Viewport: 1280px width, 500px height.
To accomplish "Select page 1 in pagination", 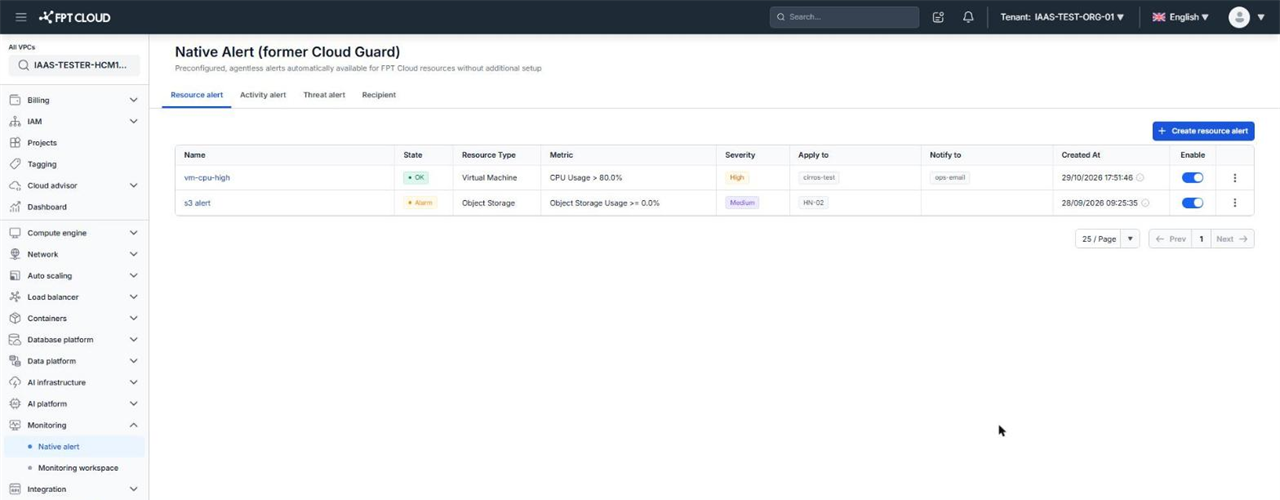I will 1202,239.
